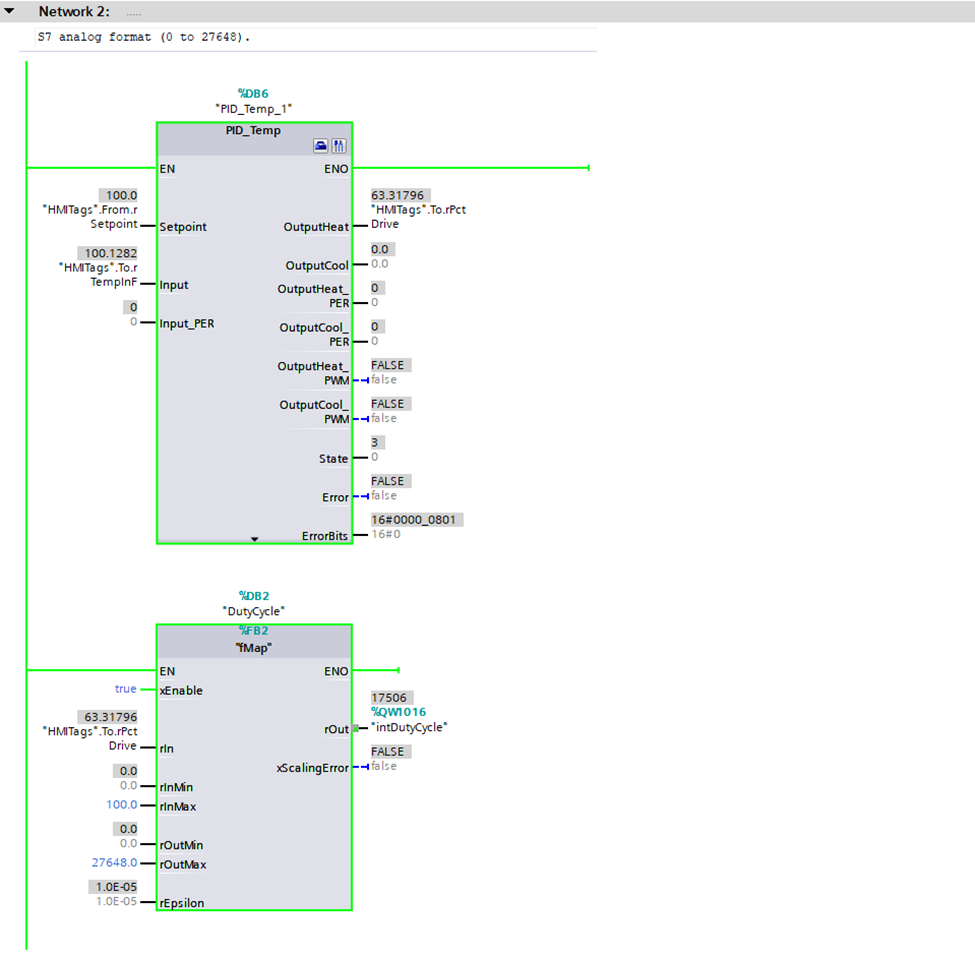
Task: Click the %FB2 block address
Action: coord(254,631)
